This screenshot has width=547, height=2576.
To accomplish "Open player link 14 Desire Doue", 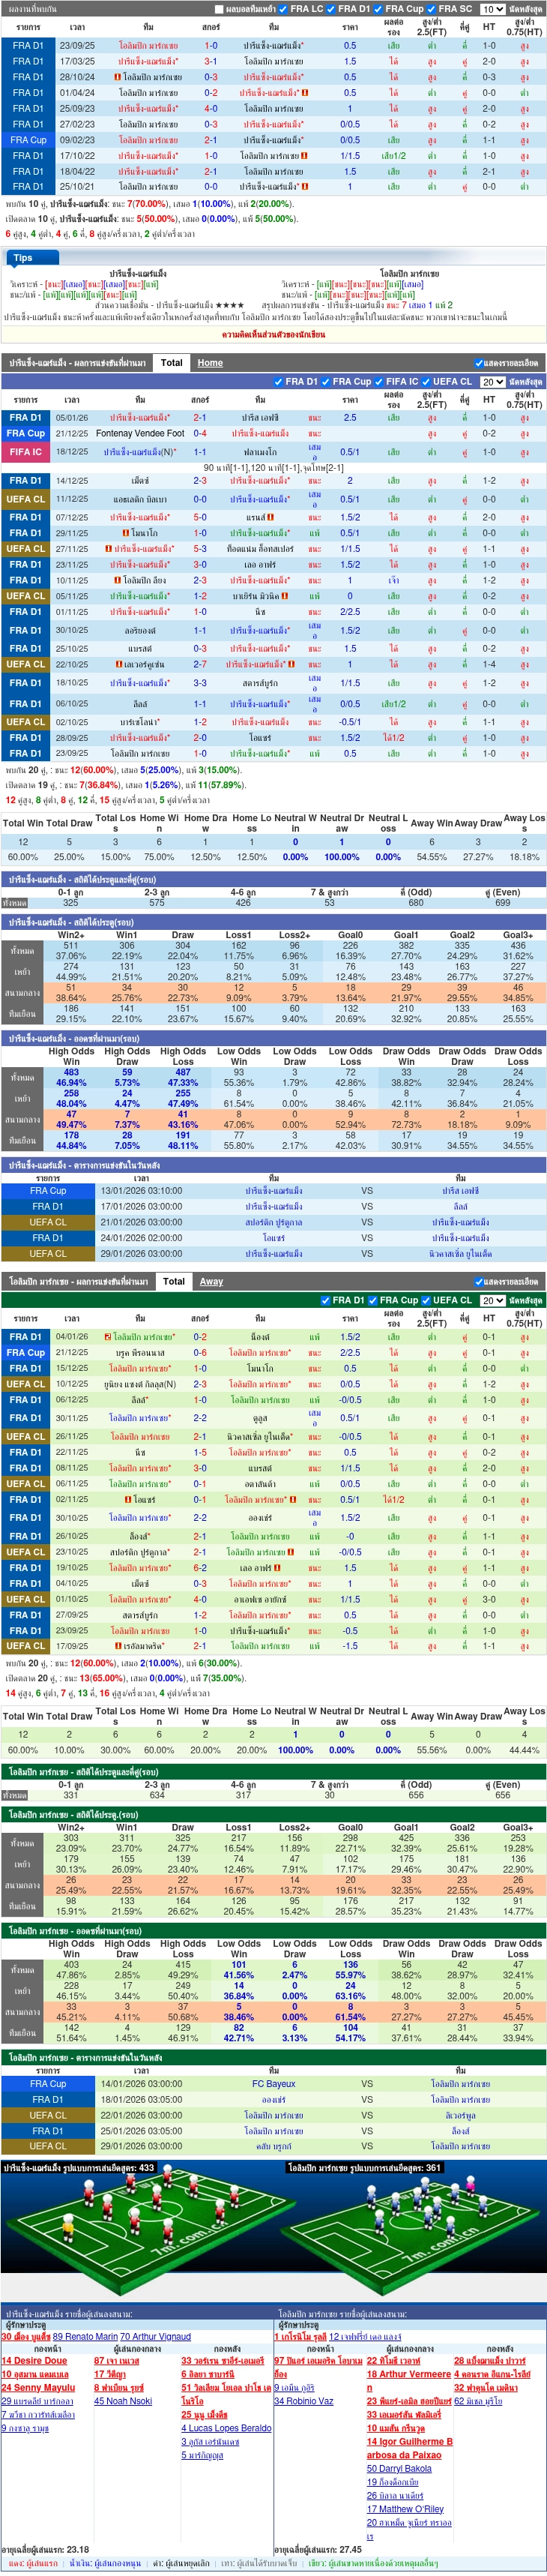I will [x=34, y=2361].
